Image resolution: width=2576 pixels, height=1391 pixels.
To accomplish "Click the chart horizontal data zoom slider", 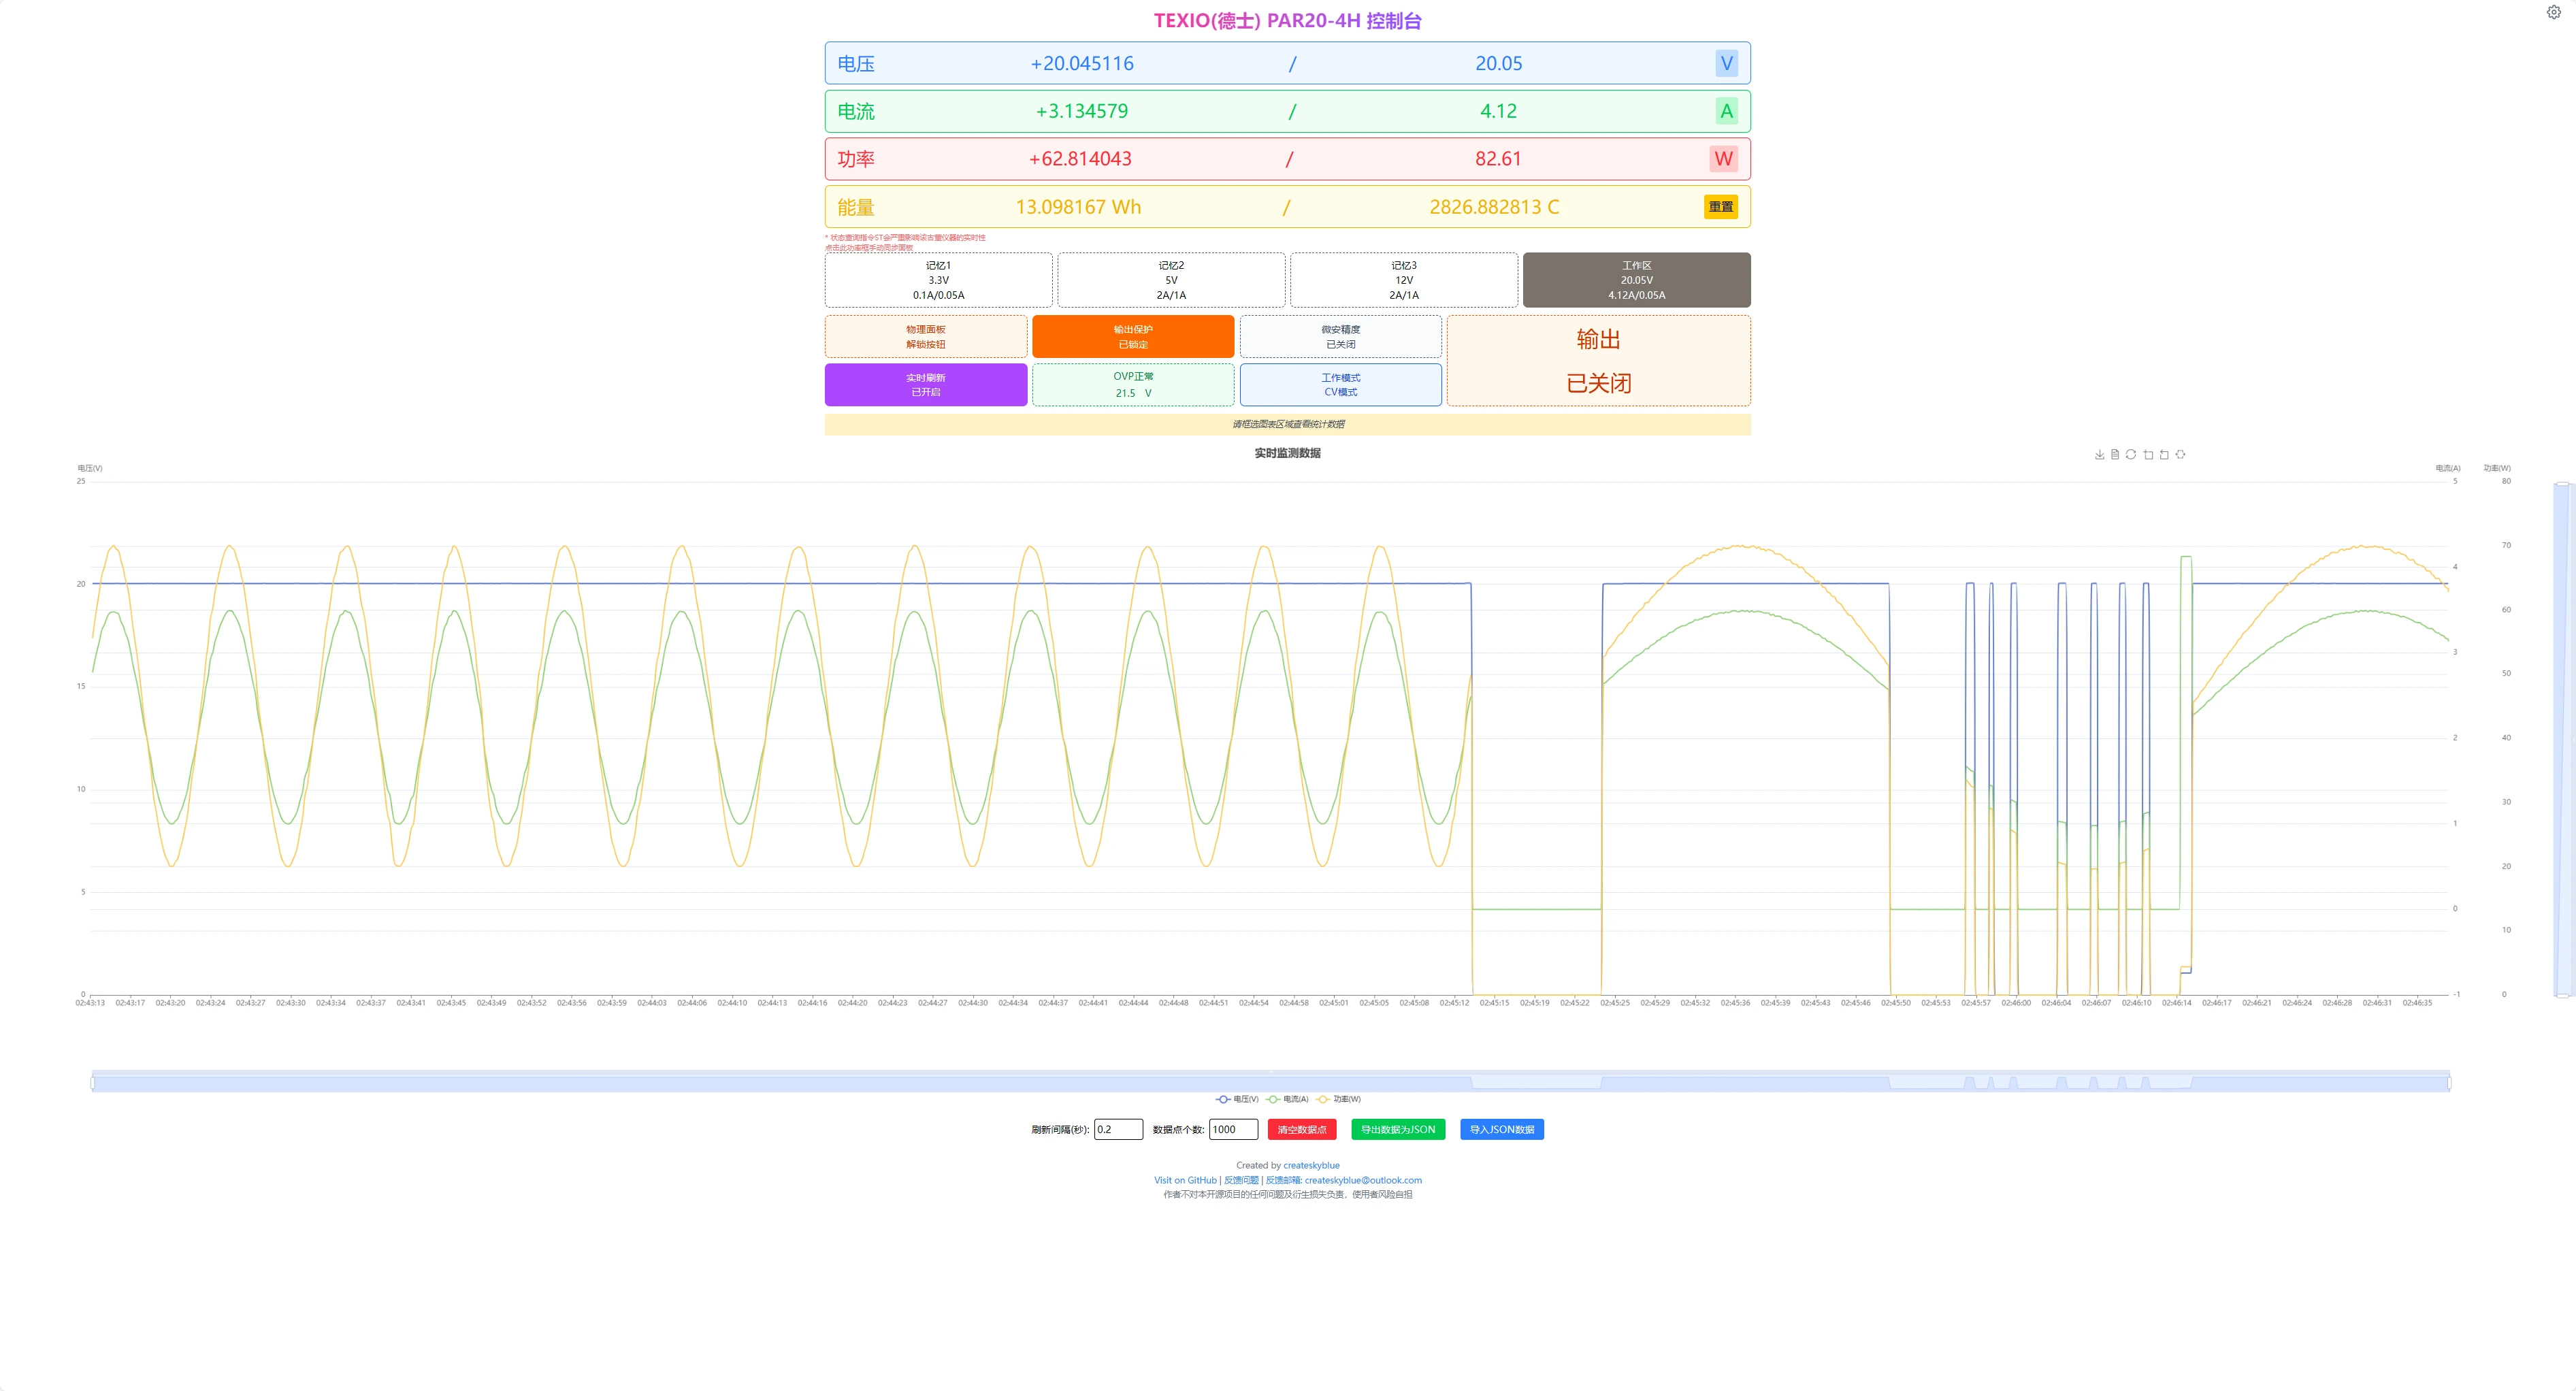I will [x=1270, y=1082].
